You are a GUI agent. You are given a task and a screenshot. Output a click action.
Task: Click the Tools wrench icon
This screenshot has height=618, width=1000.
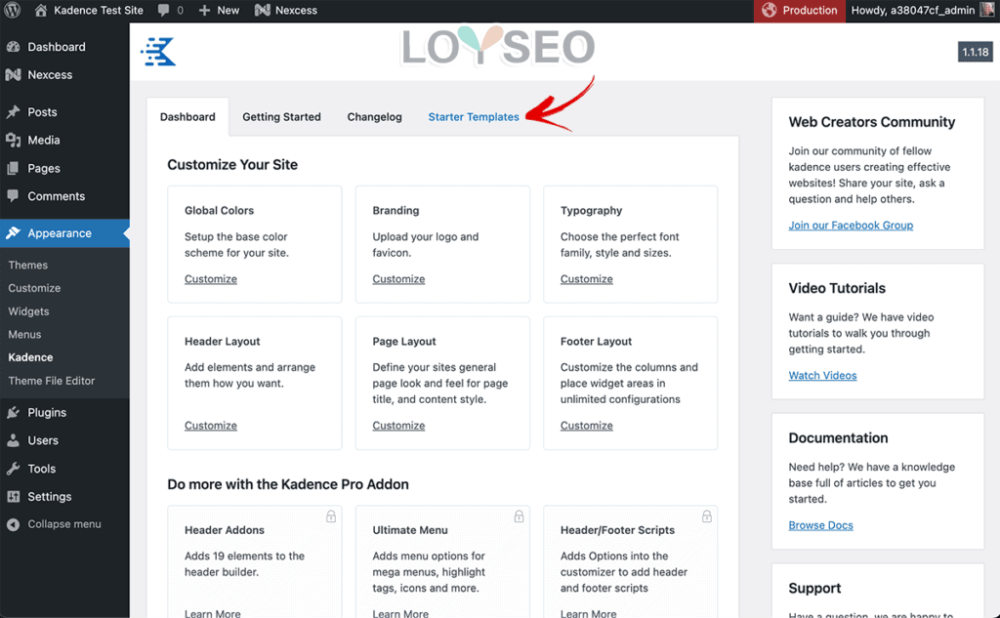(13, 469)
